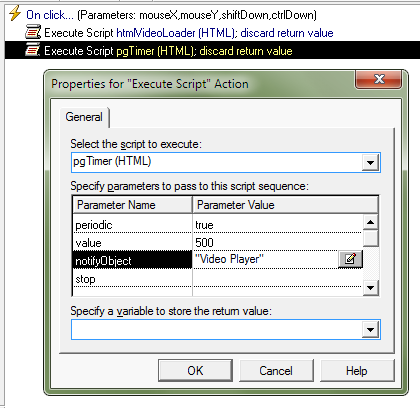
Task: Open the edit button for notifyObject value
Action: coord(350,259)
